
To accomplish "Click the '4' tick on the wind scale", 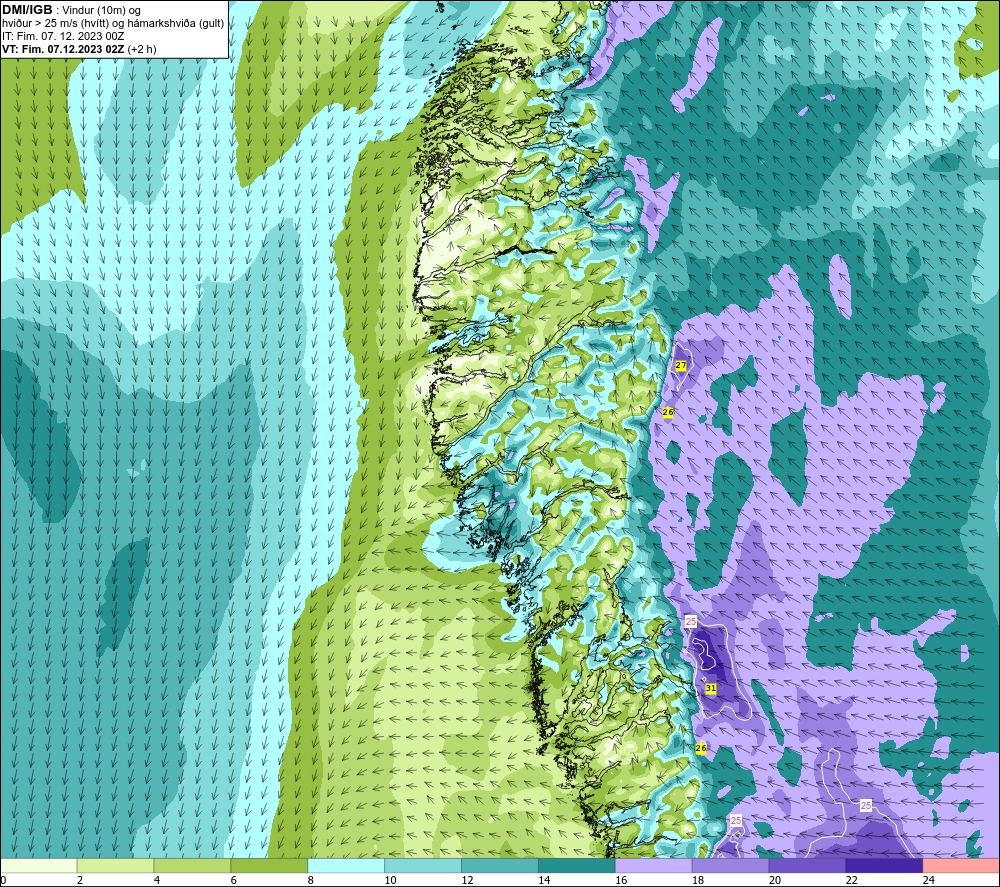I will click(x=156, y=880).
